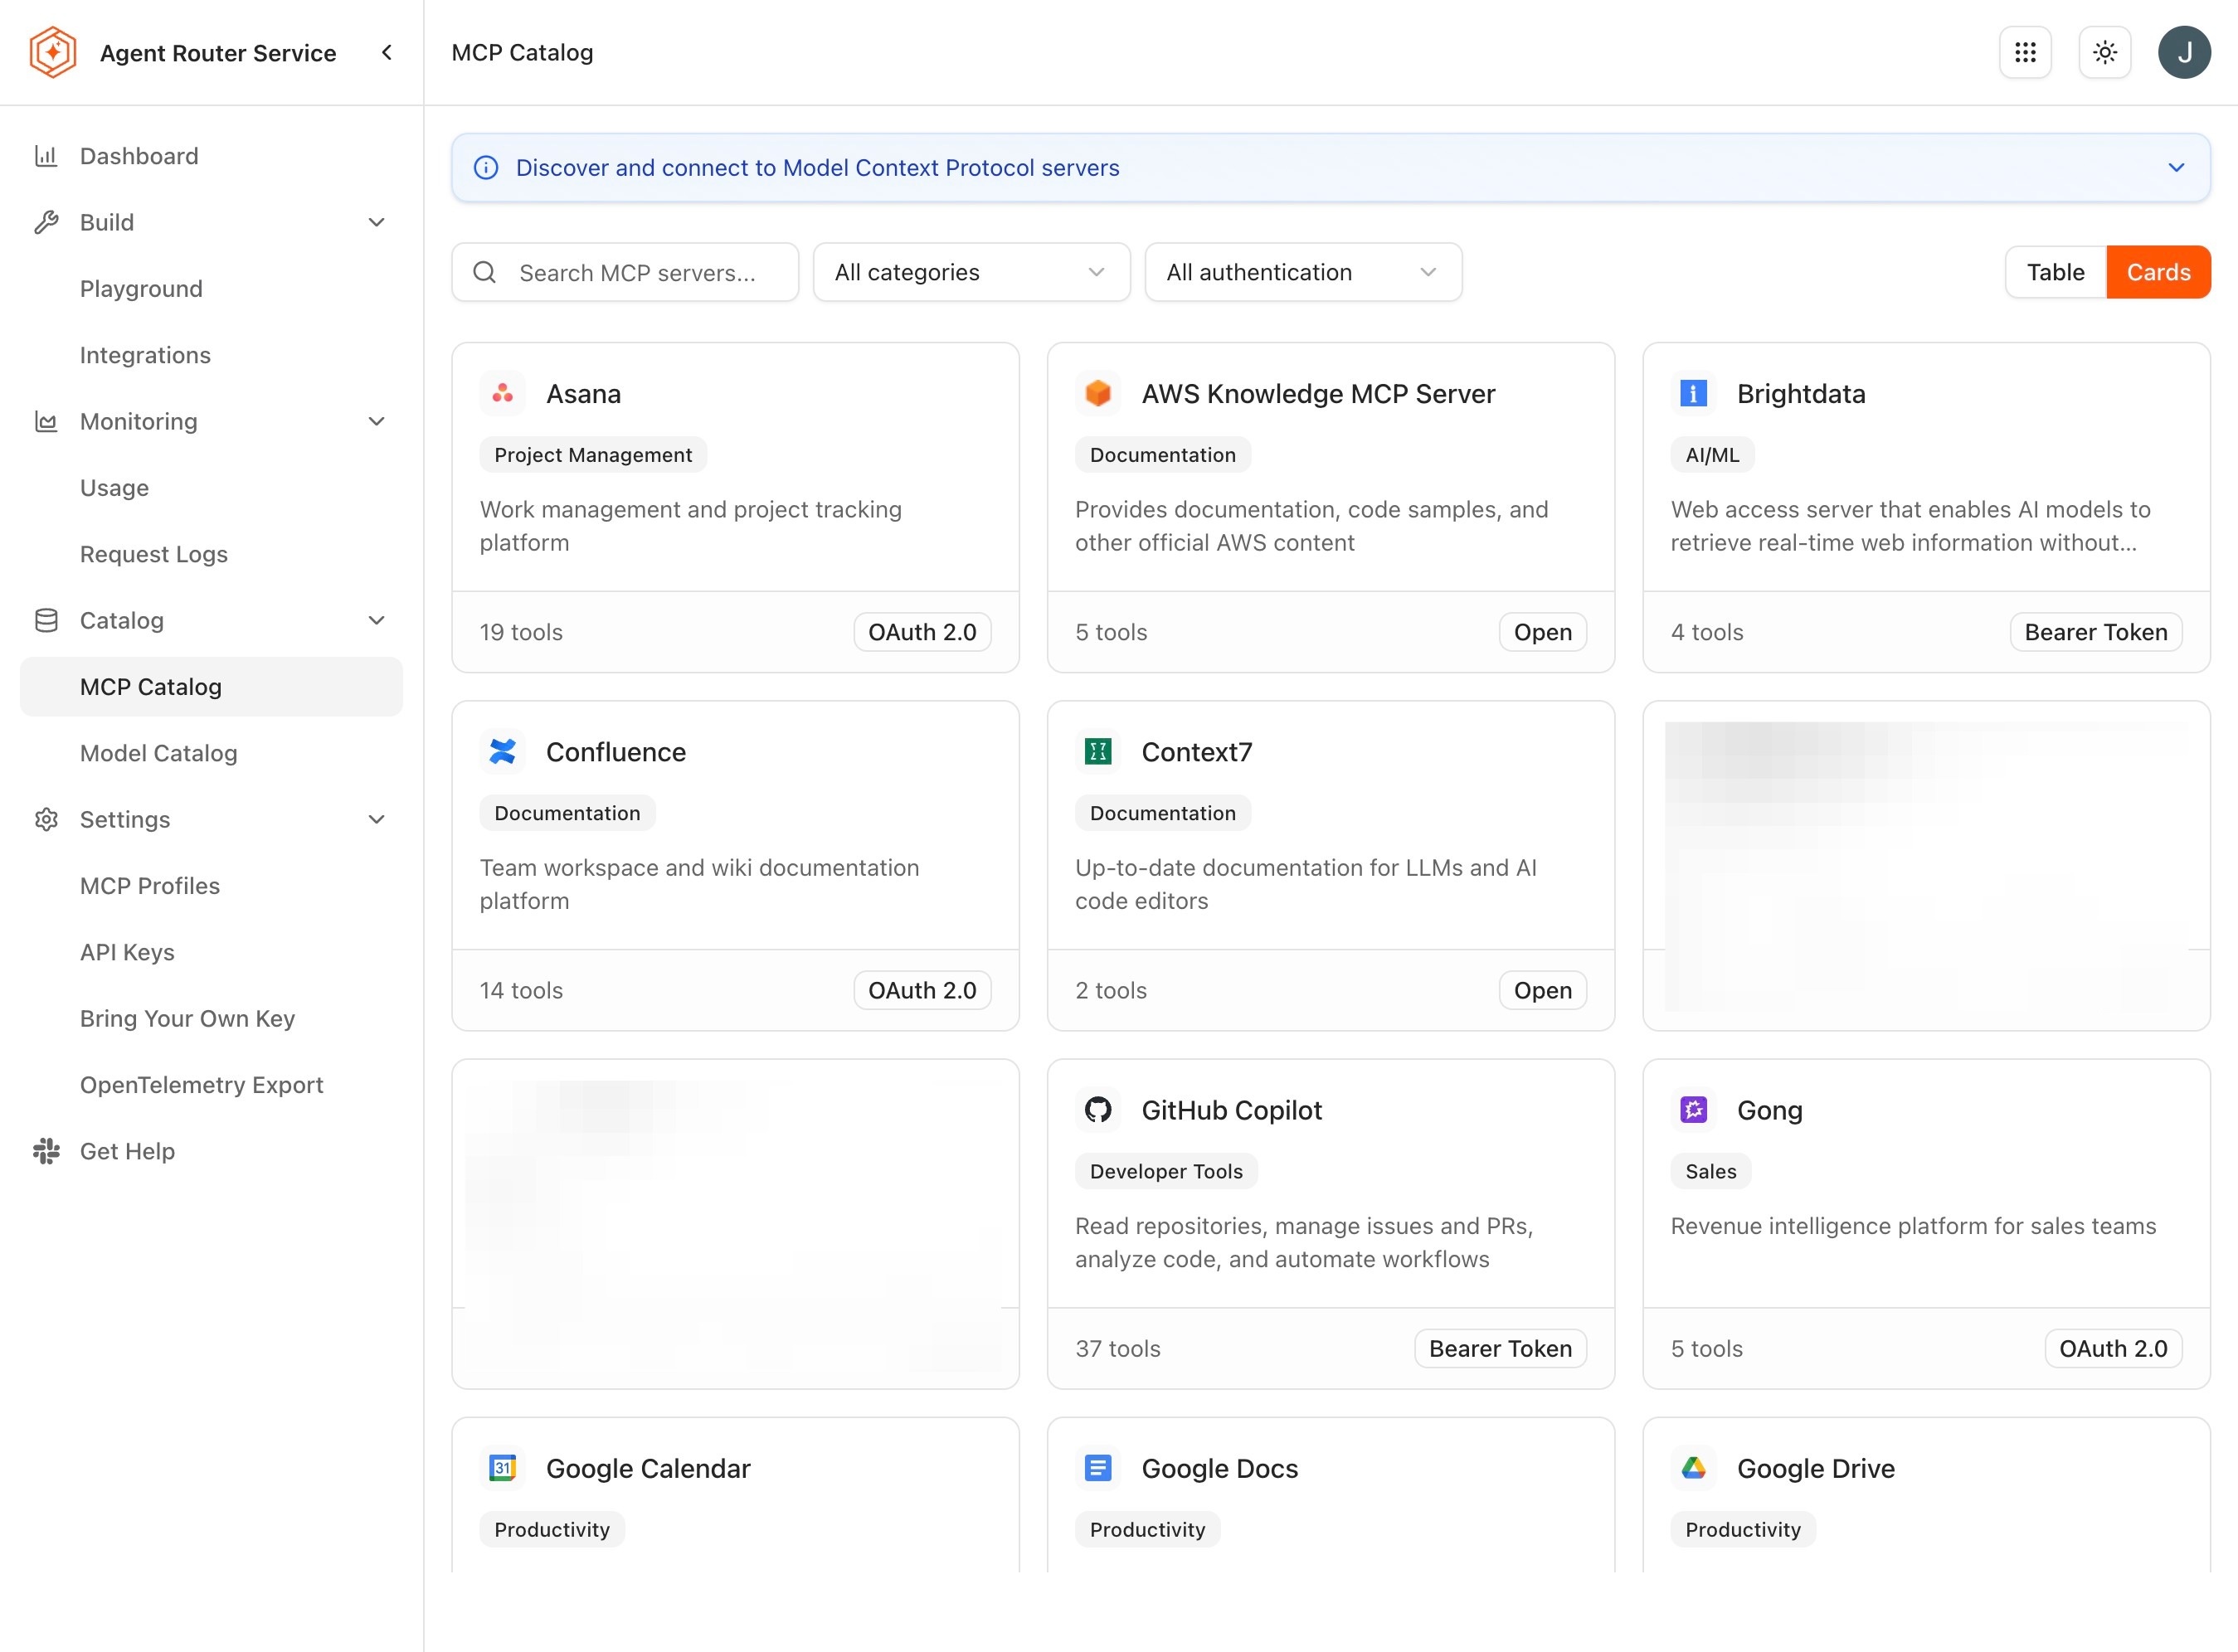
Task: Click GitHub Copilot's Bearer Token badge
Action: pyautogui.click(x=1500, y=1348)
